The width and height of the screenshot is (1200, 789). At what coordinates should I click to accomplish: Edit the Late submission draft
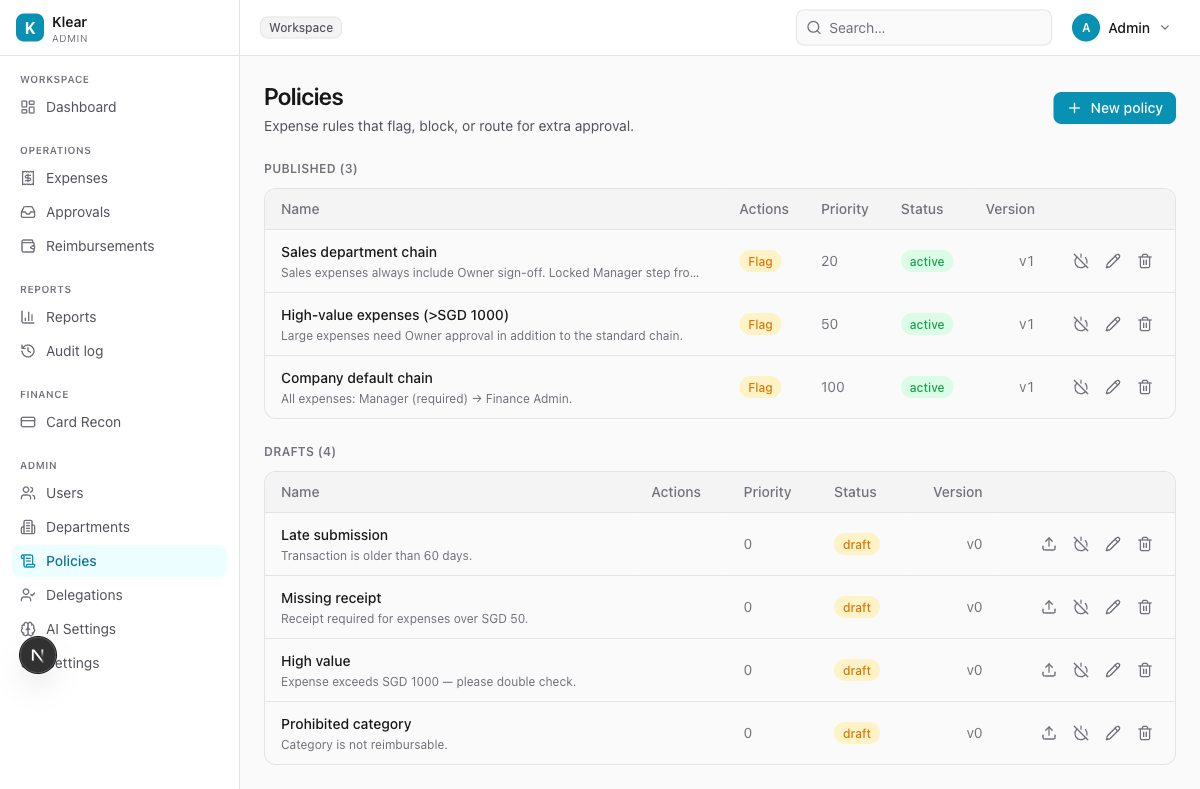pos(1113,544)
